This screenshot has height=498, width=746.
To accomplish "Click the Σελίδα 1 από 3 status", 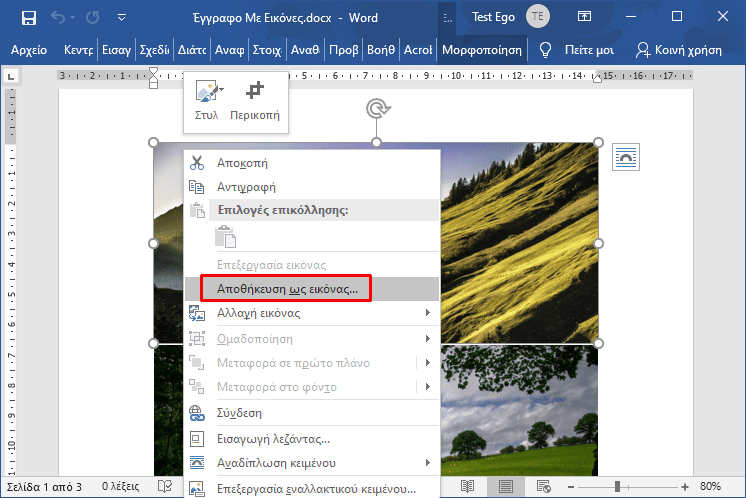I will tap(44, 487).
